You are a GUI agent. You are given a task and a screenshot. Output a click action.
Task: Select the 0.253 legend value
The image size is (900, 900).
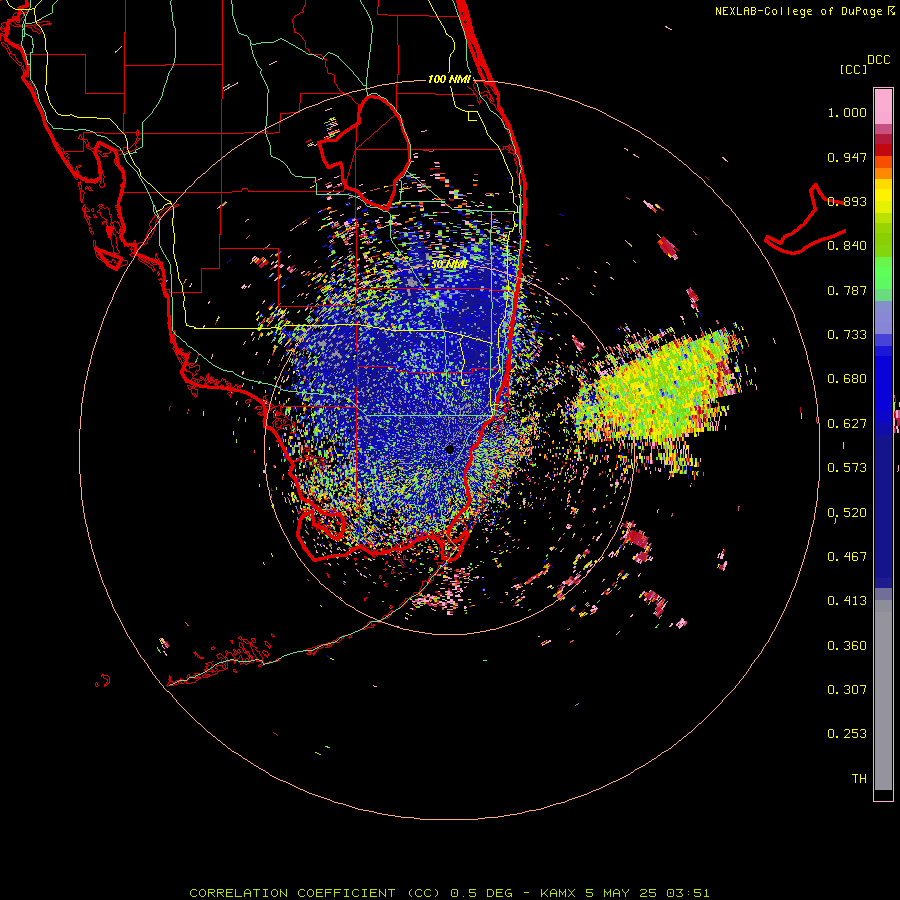[847, 734]
